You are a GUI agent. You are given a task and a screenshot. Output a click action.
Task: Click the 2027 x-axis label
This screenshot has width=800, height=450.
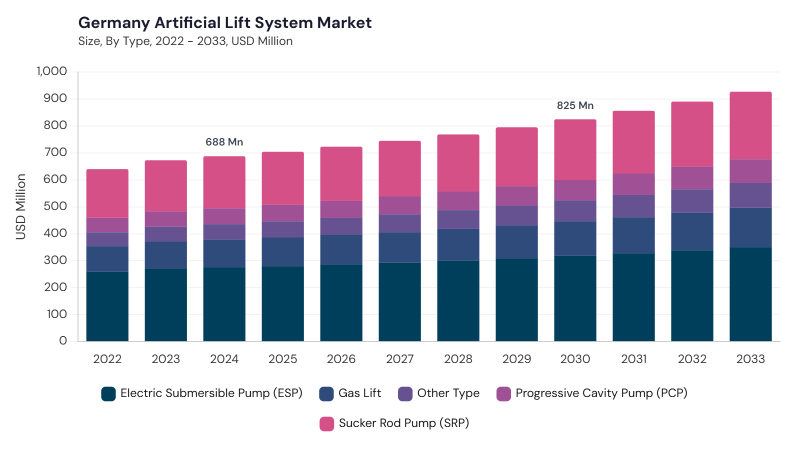tap(399, 359)
